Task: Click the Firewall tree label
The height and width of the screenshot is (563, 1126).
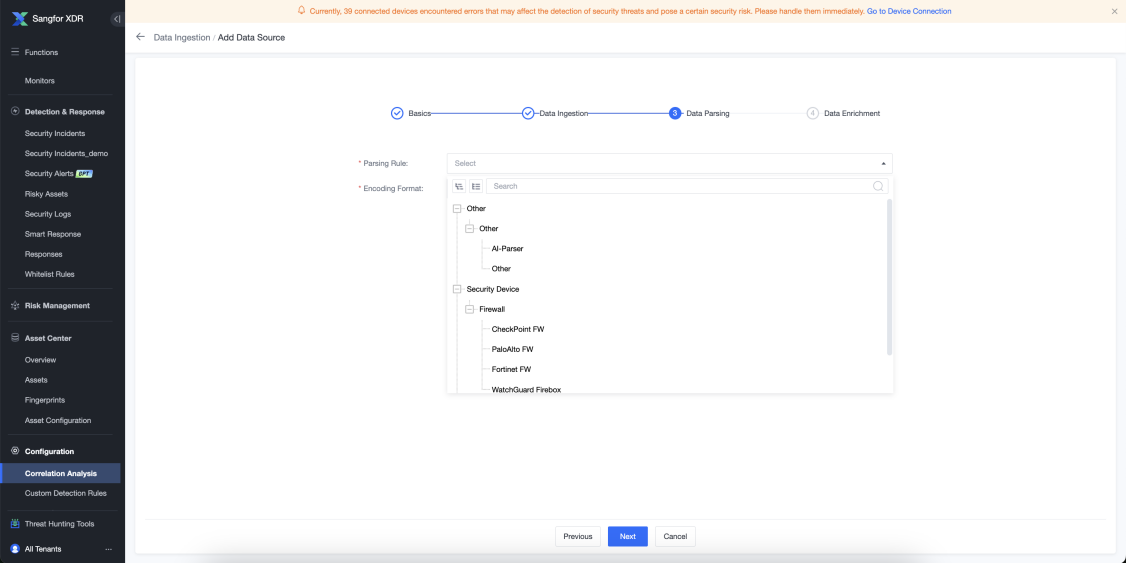Action: [x=492, y=310]
